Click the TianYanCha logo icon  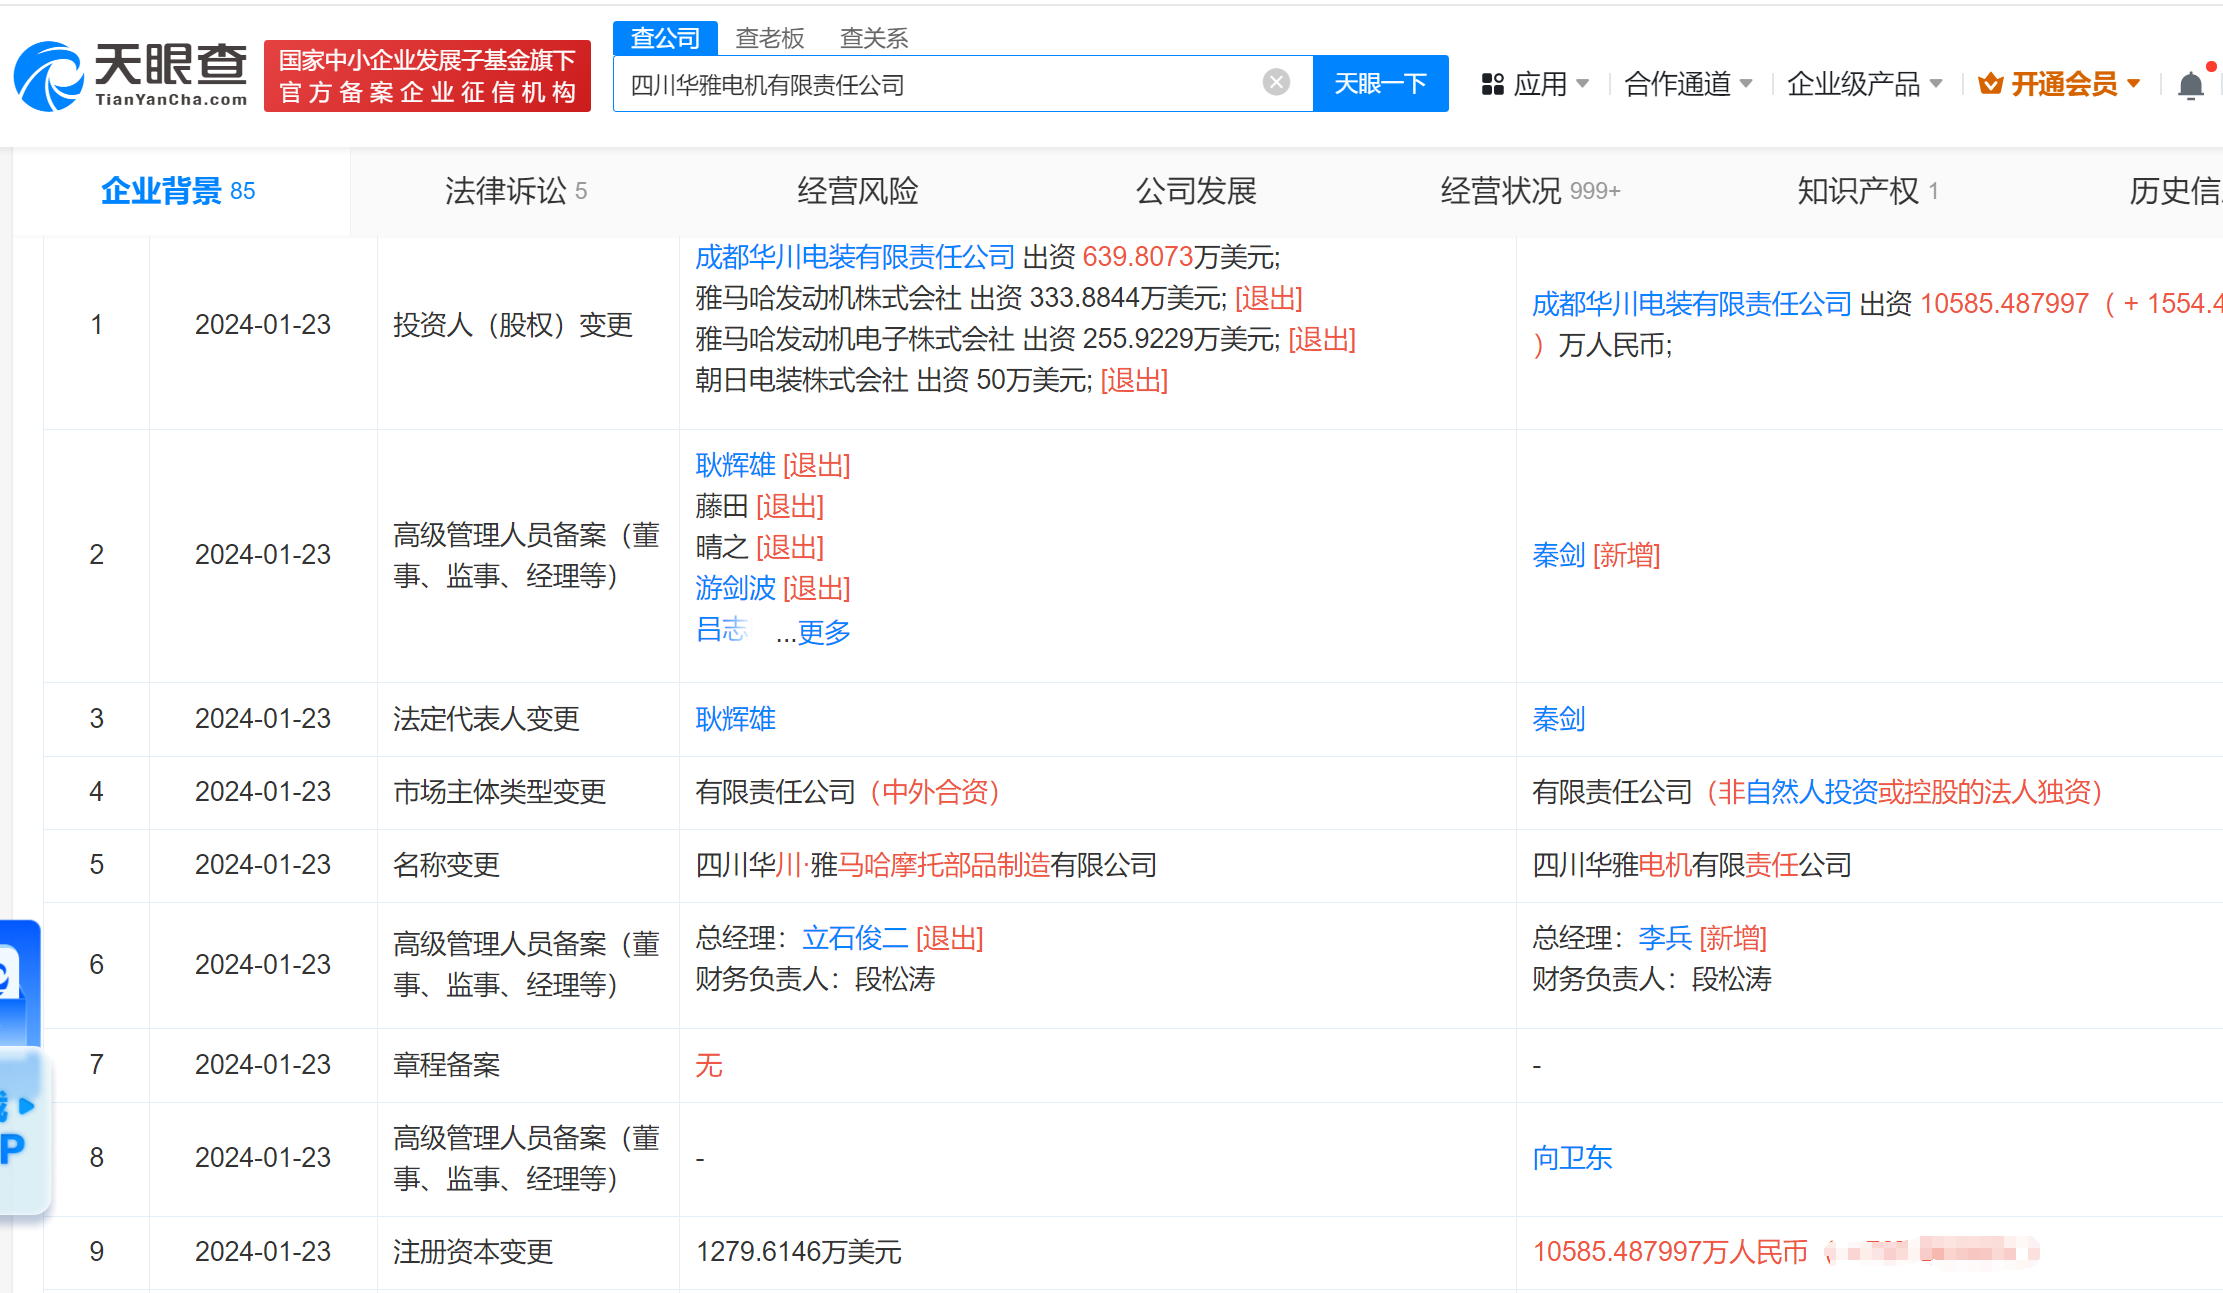[48, 76]
